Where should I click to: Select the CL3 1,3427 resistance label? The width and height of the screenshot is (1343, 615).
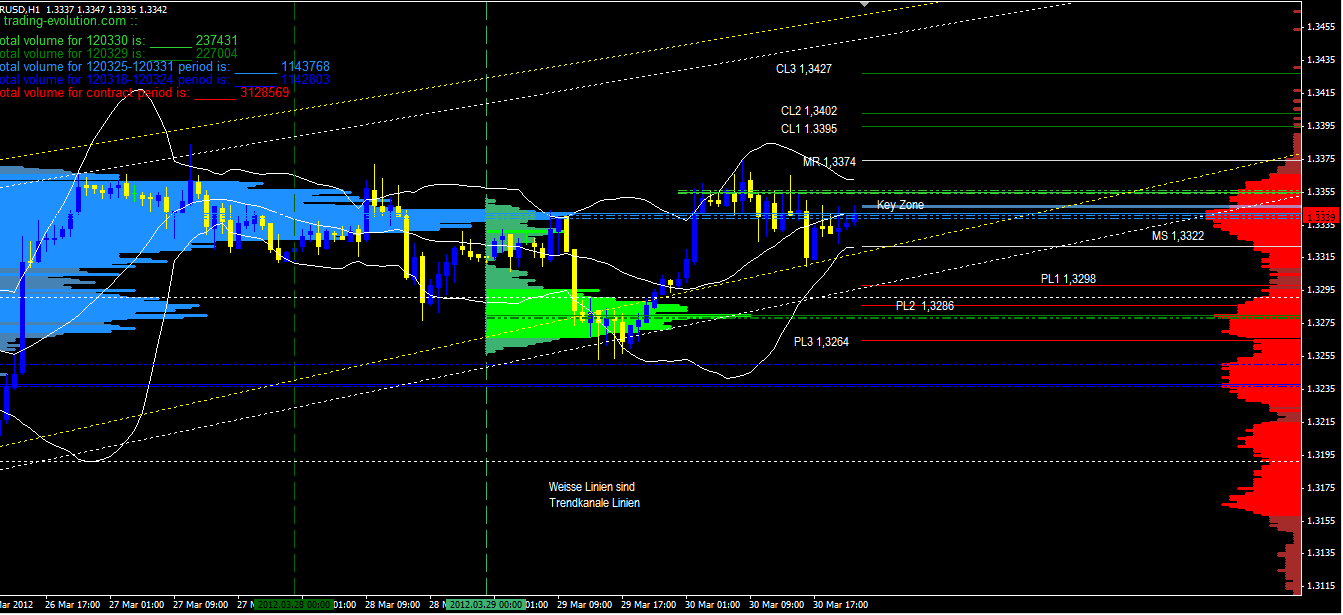click(803, 69)
